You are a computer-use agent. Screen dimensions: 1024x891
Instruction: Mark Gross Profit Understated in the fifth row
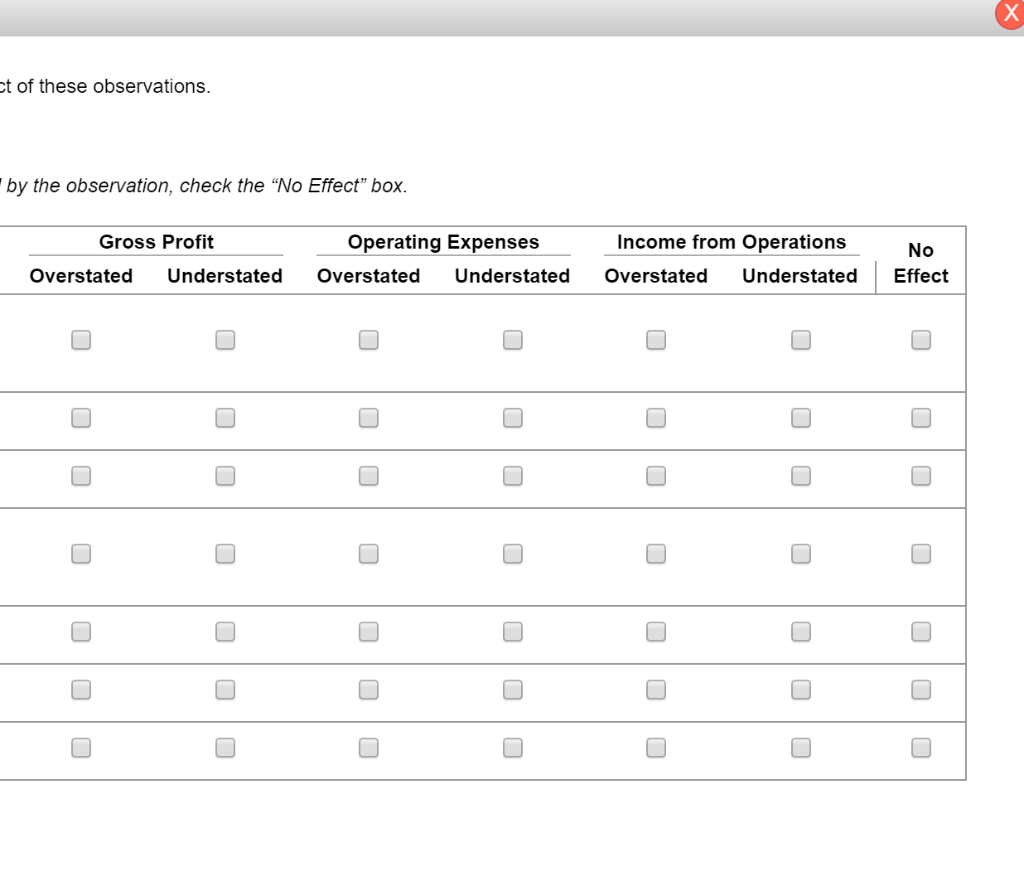coord(225,632)
